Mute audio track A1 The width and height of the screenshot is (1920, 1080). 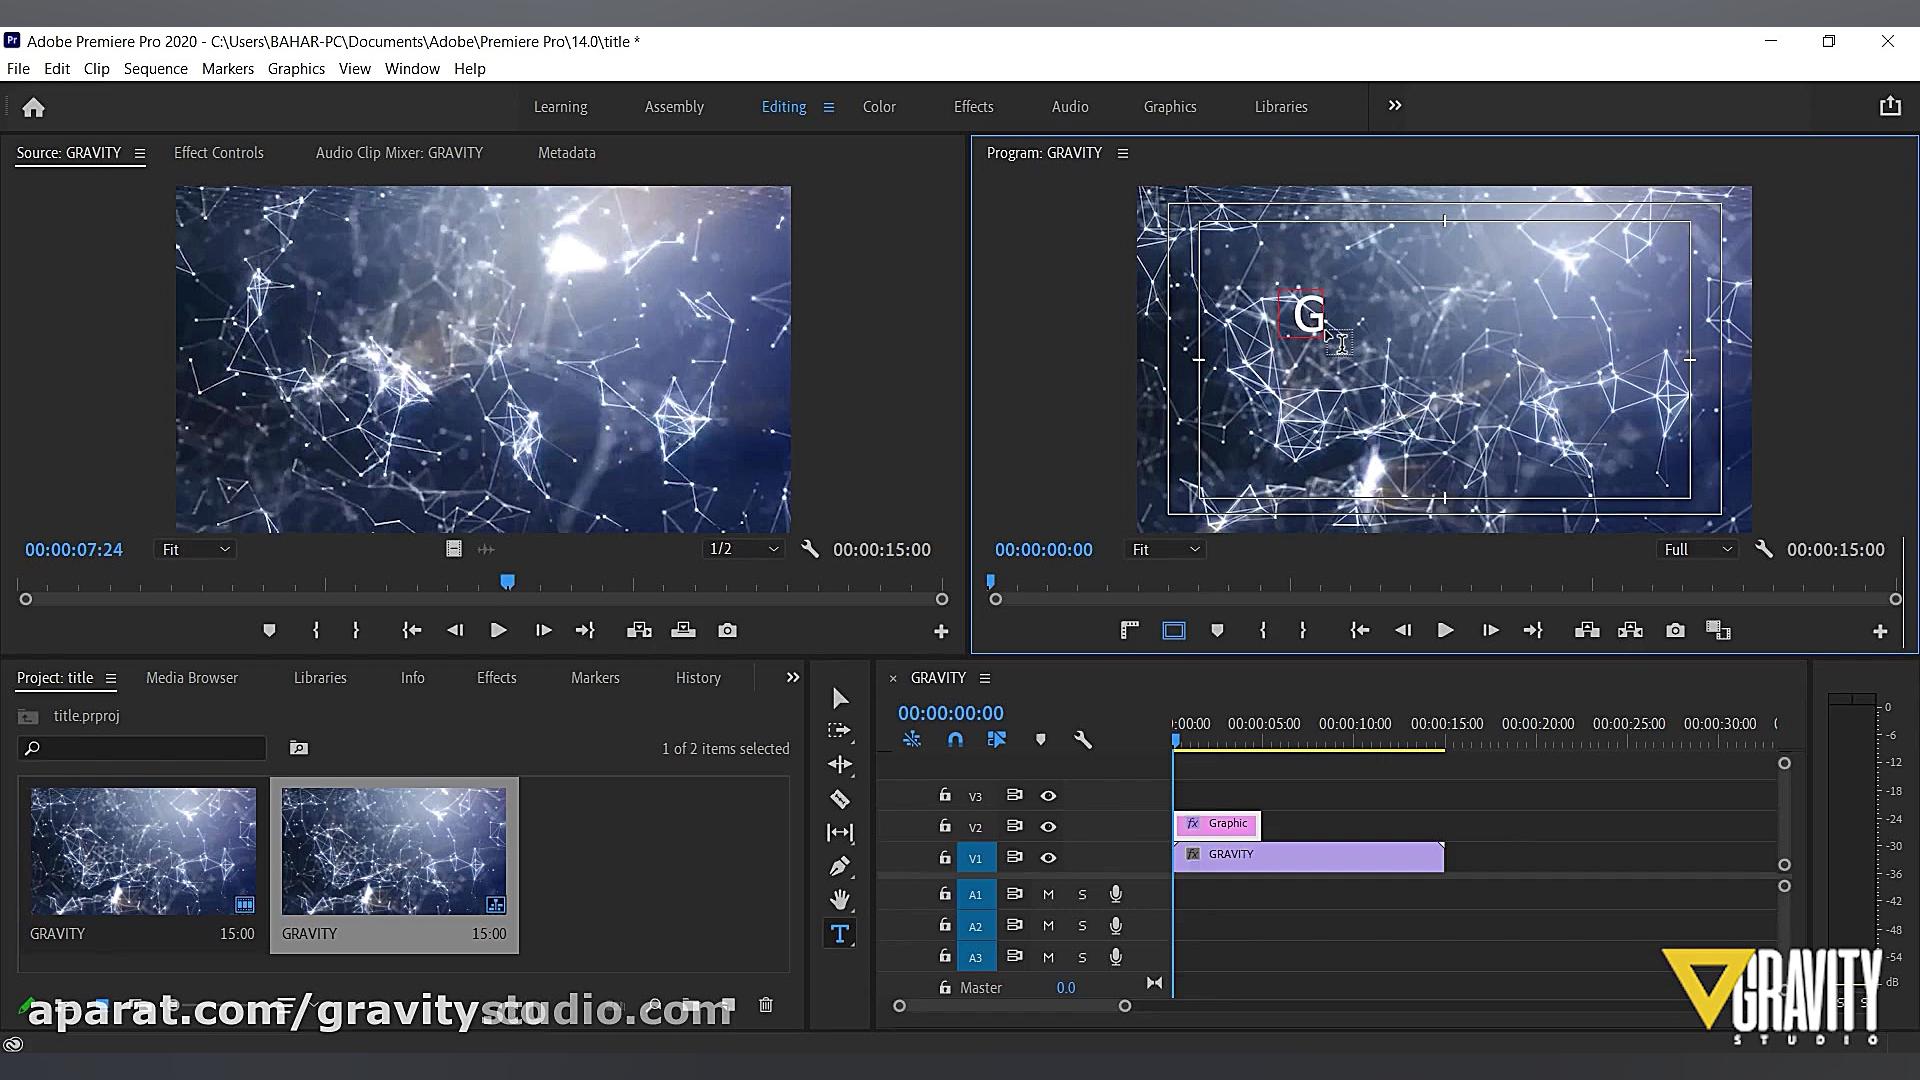click(x=1048, y=895)
